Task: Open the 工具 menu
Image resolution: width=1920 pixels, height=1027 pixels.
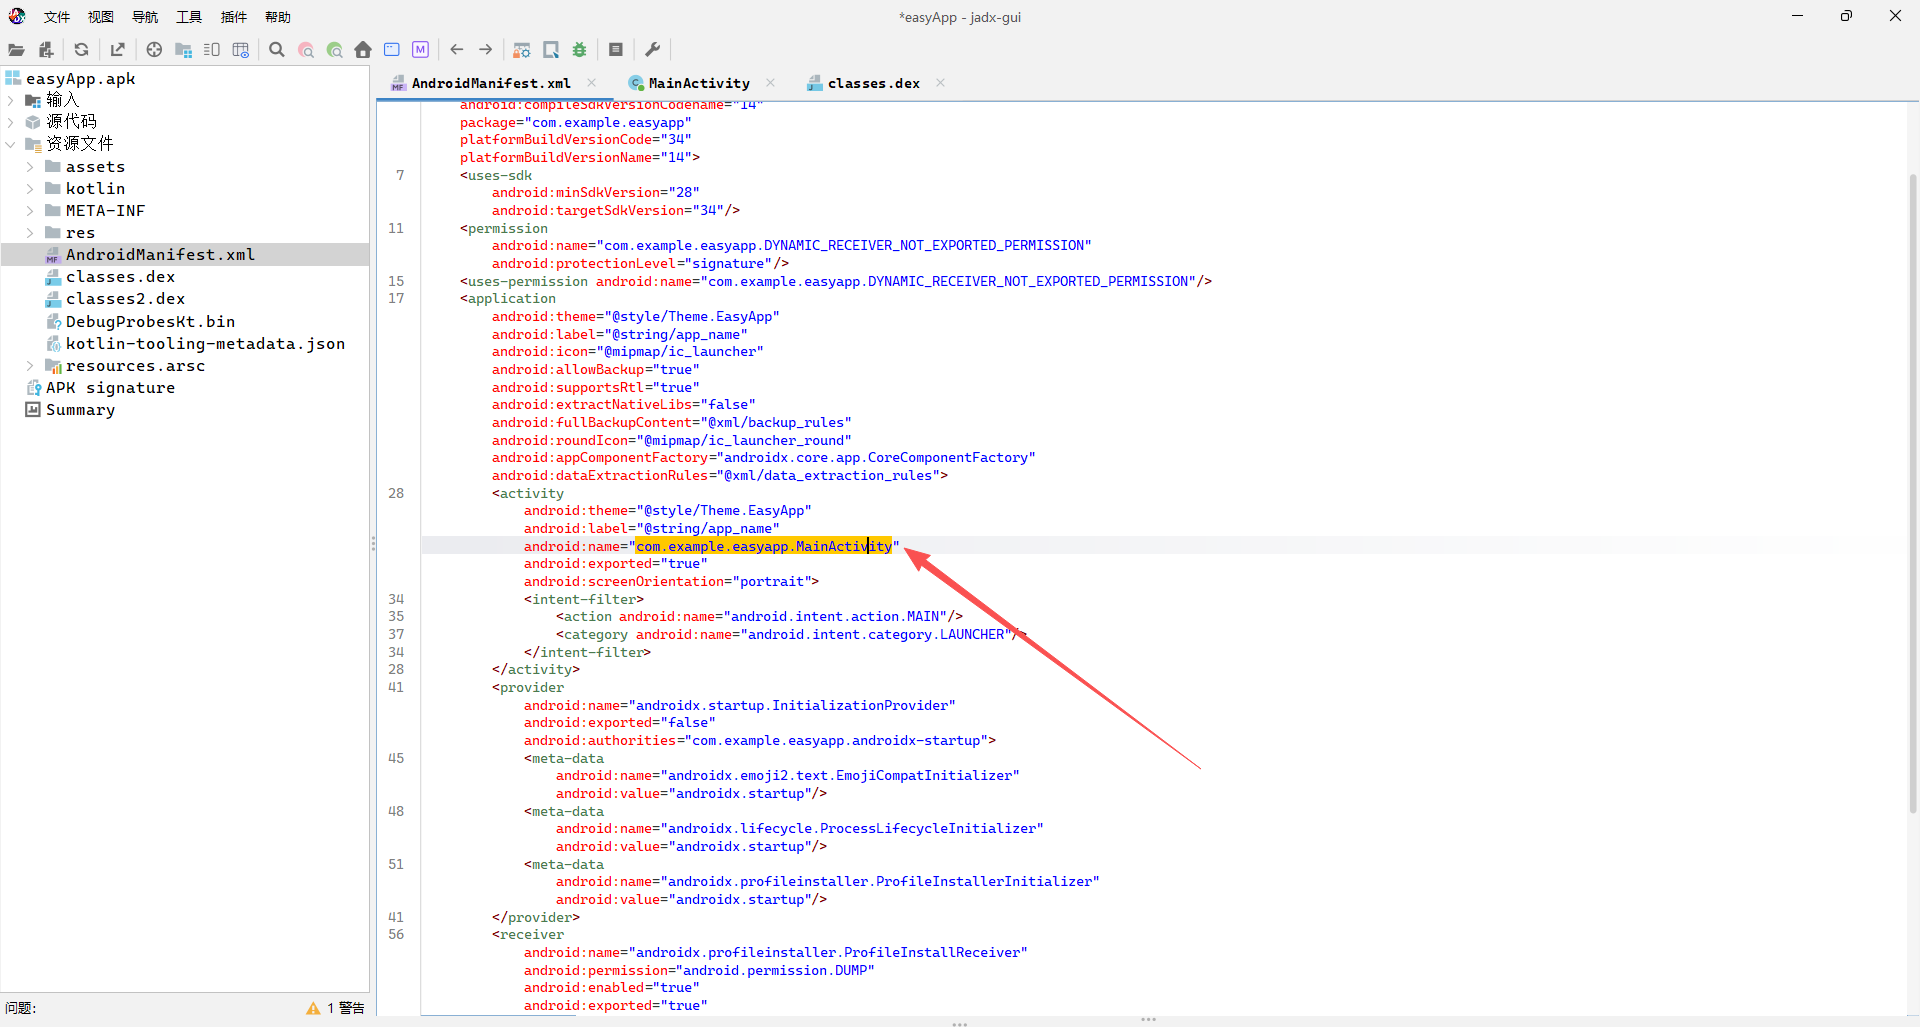Action: (189, 17)
